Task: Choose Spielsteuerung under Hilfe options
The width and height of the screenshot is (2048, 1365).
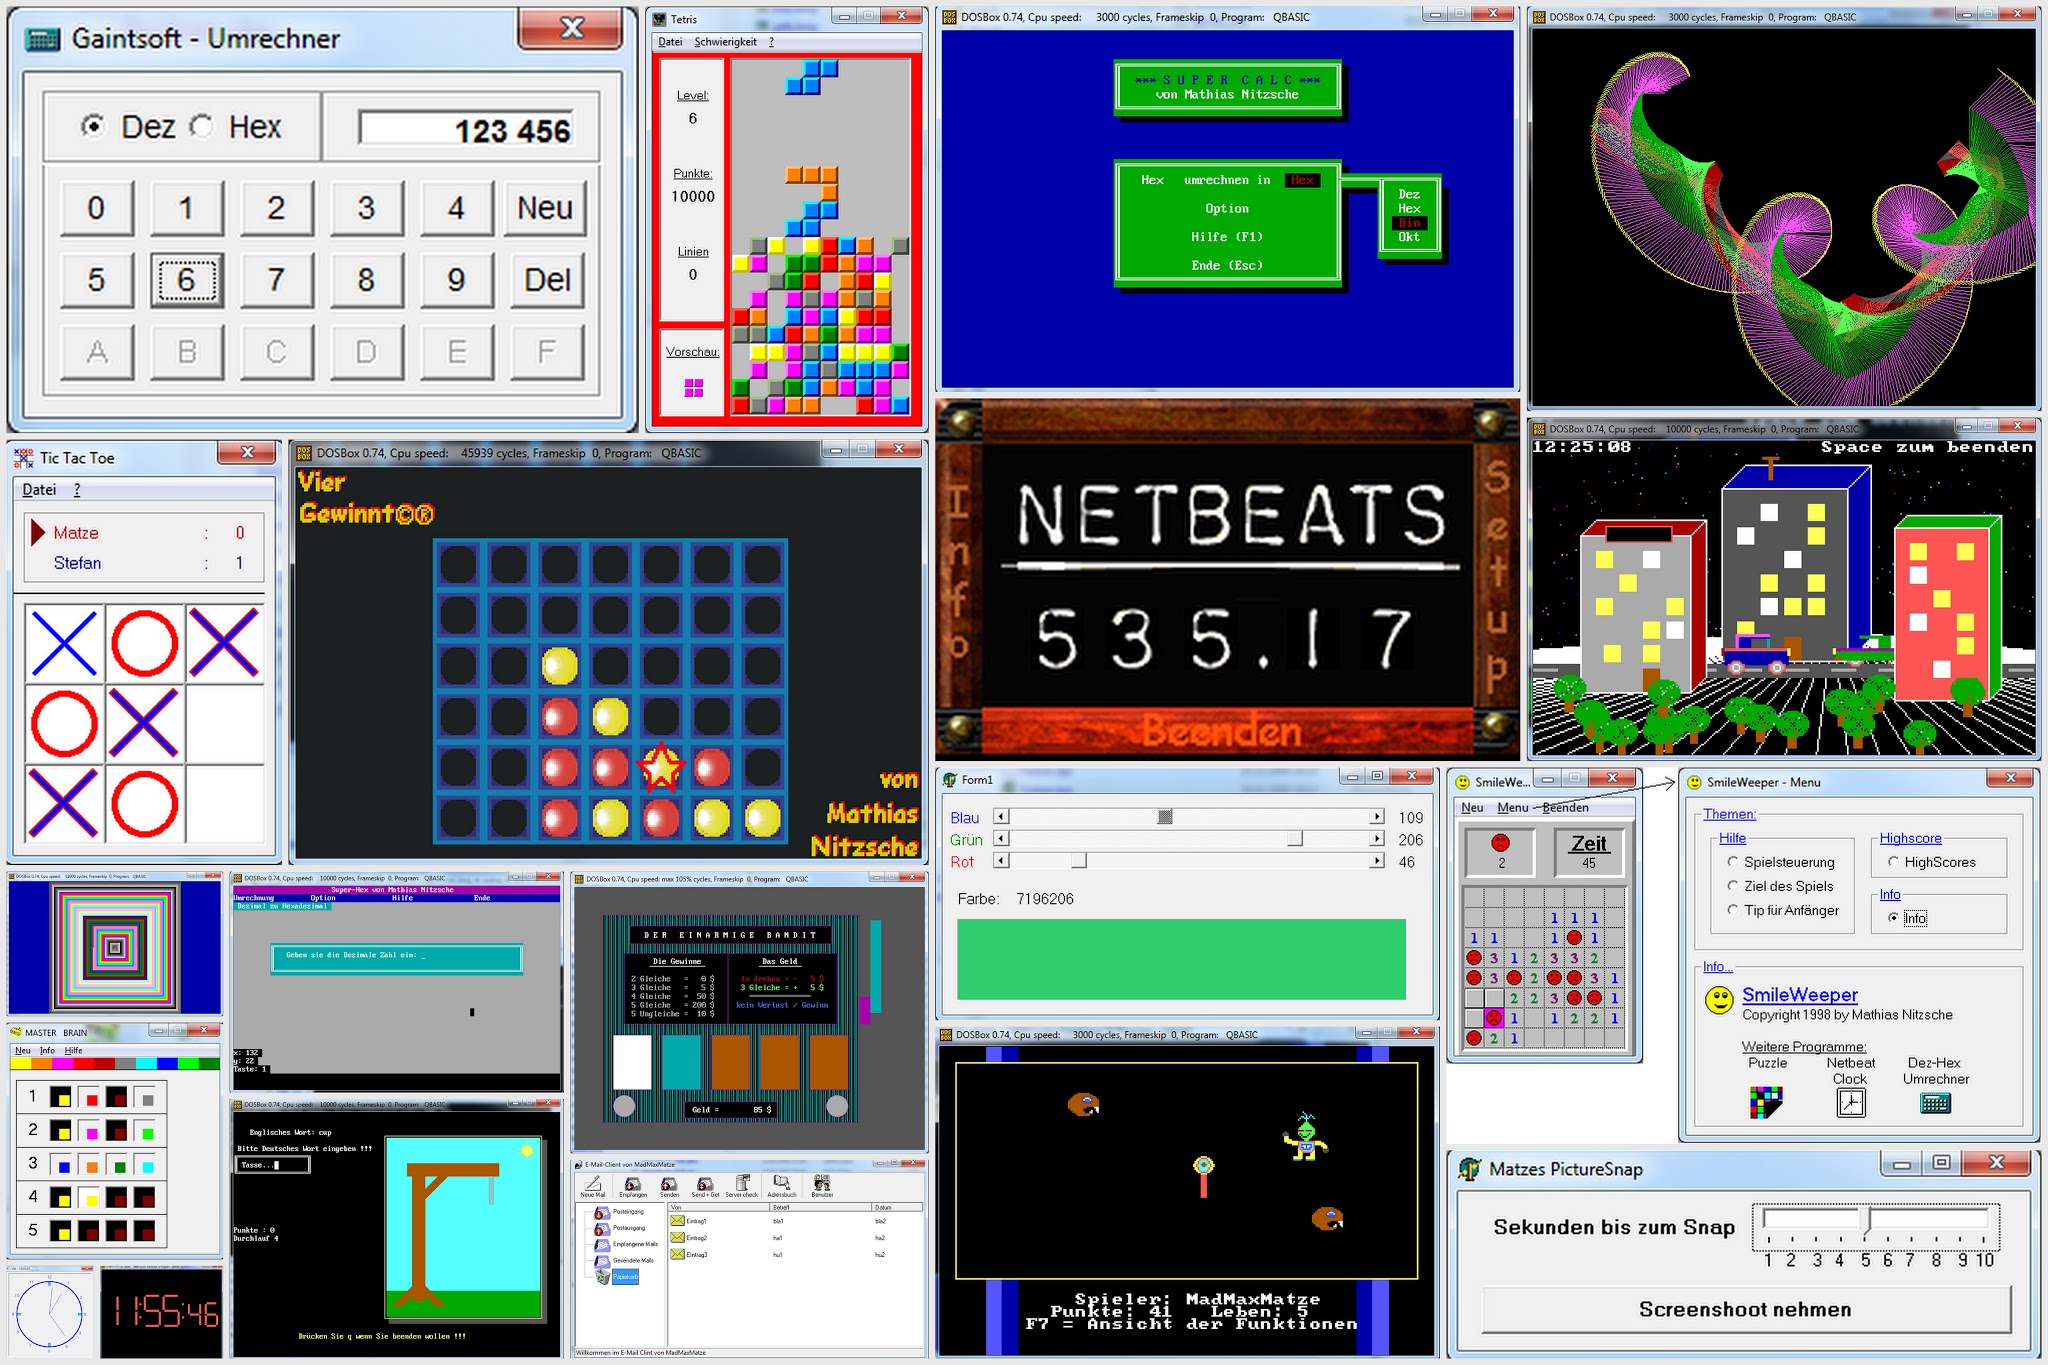Action: coord(1733,862)
